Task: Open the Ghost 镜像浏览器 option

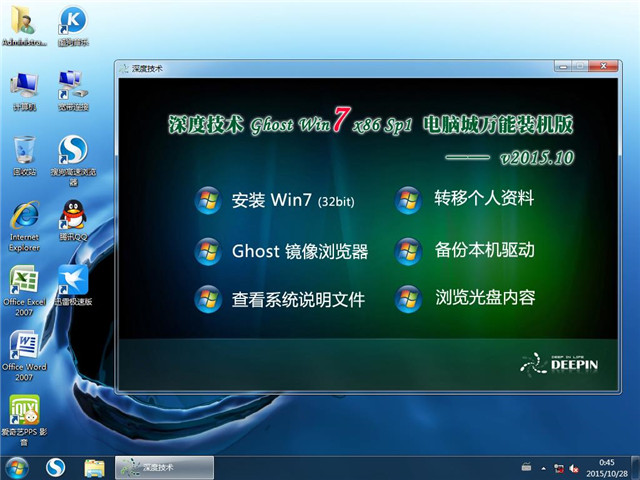Action: tap(300, 251)
